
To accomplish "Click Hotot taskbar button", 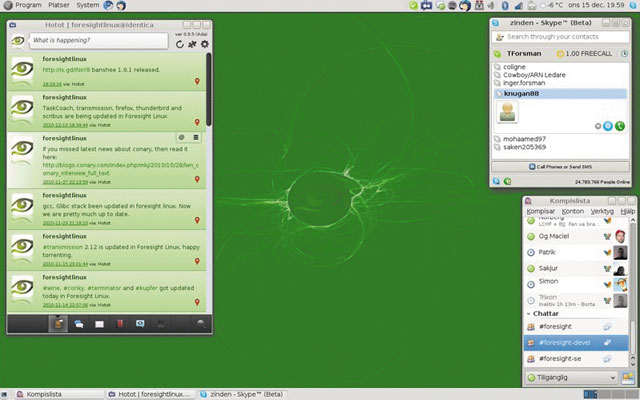I will click(151, 394).
